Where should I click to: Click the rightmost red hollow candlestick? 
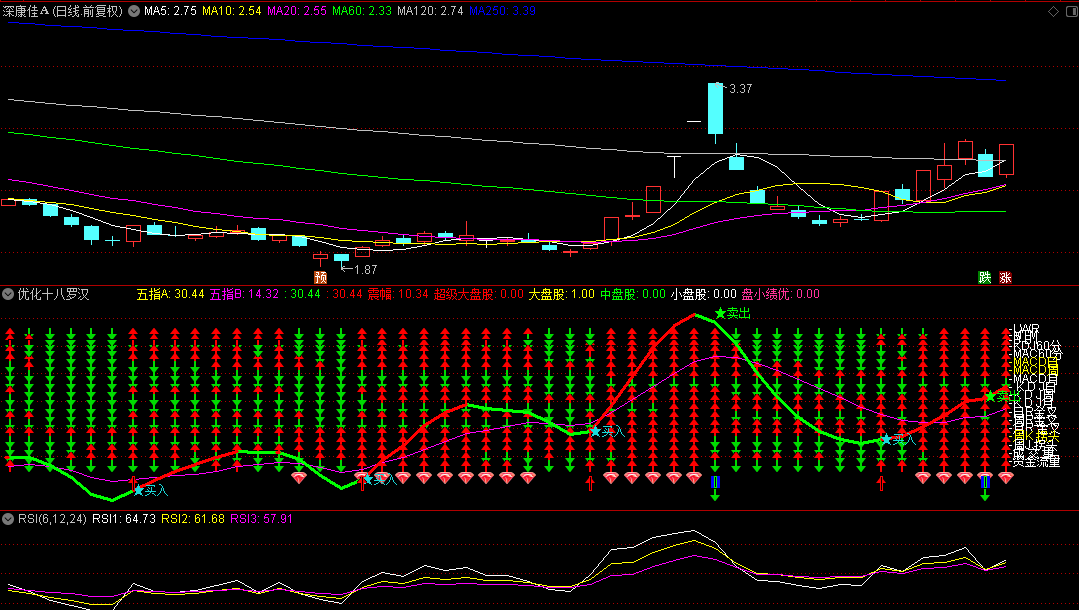1006,160
